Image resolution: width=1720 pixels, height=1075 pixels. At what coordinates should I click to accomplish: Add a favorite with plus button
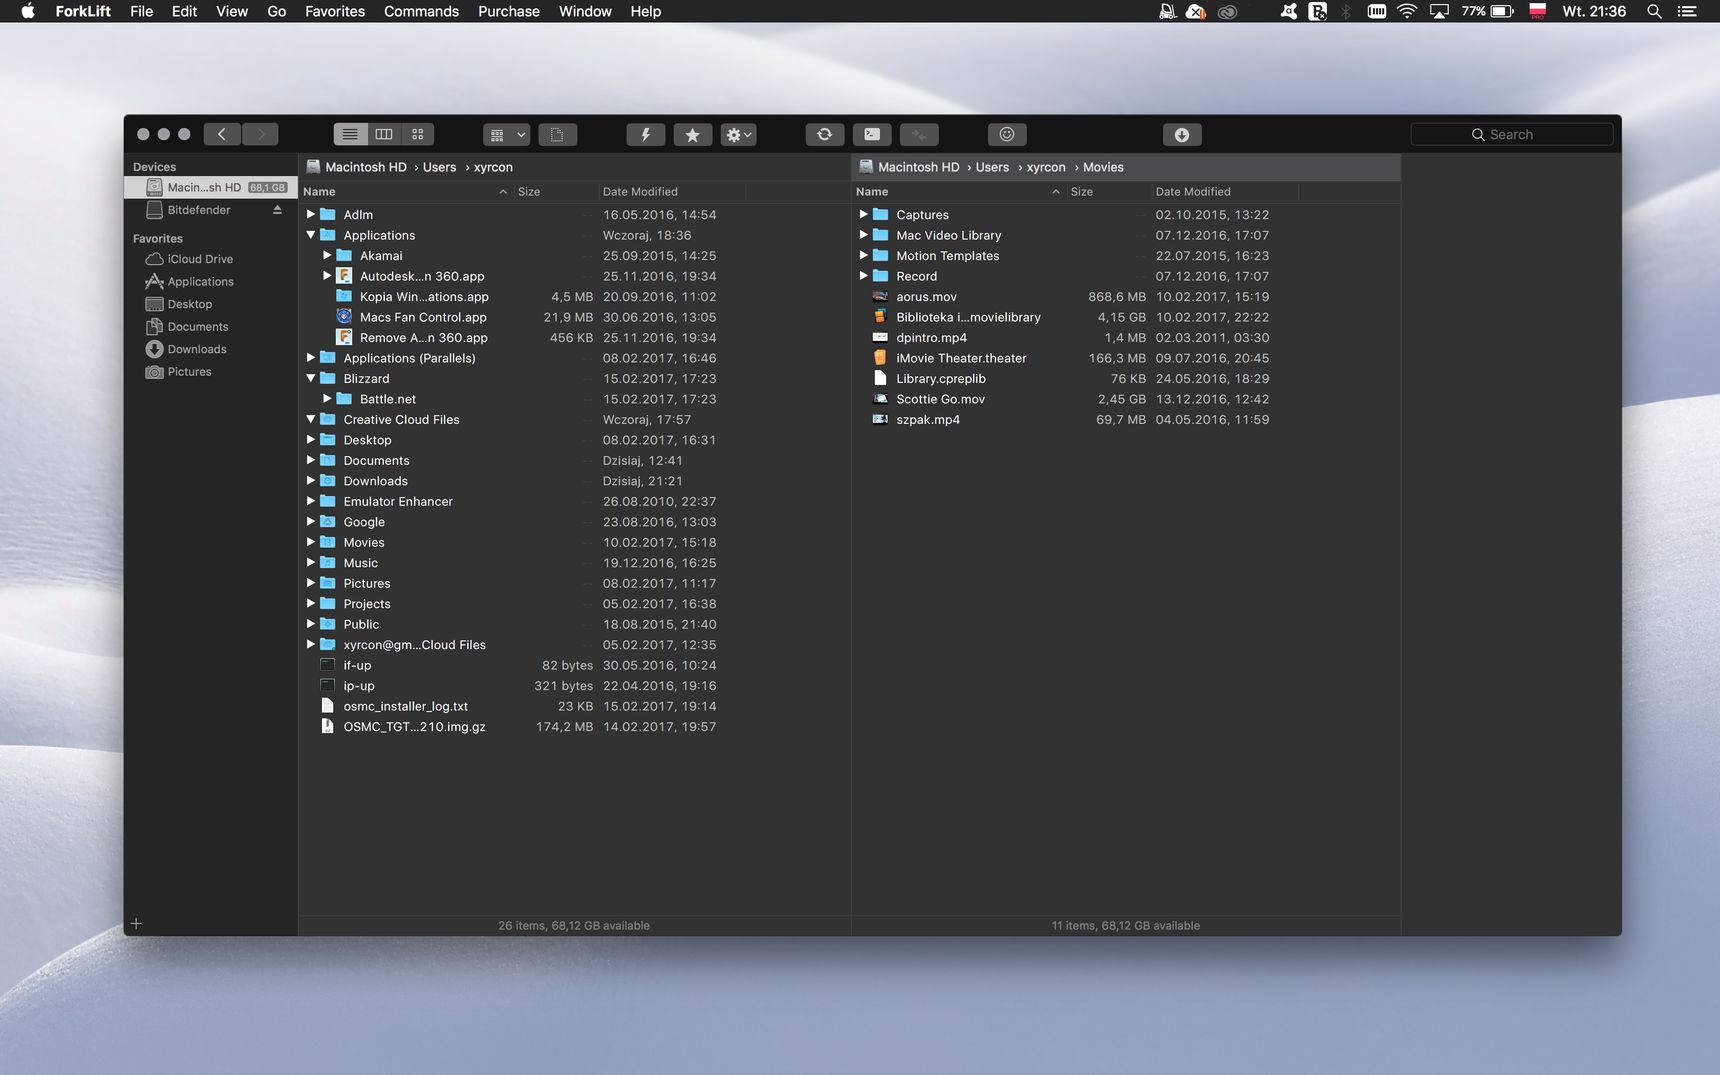(136, 924)
